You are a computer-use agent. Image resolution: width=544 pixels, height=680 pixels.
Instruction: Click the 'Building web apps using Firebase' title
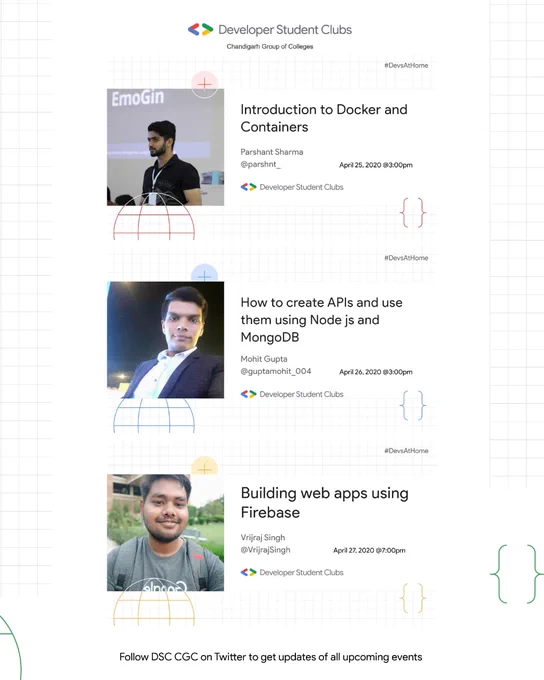(x=324, y=503)
